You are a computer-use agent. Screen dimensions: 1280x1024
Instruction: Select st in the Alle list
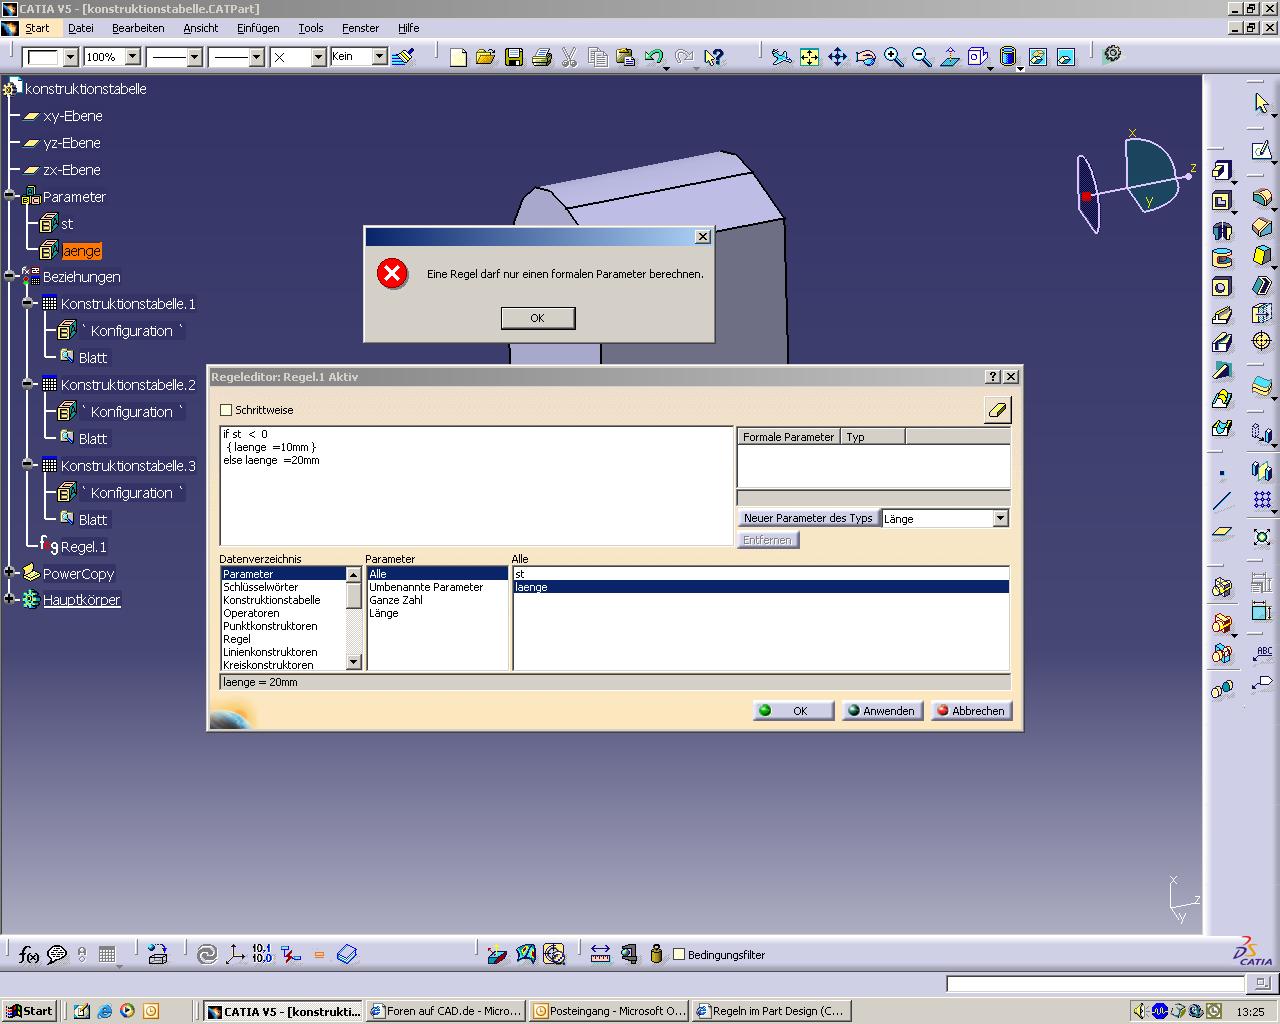(x=761, y=574)
